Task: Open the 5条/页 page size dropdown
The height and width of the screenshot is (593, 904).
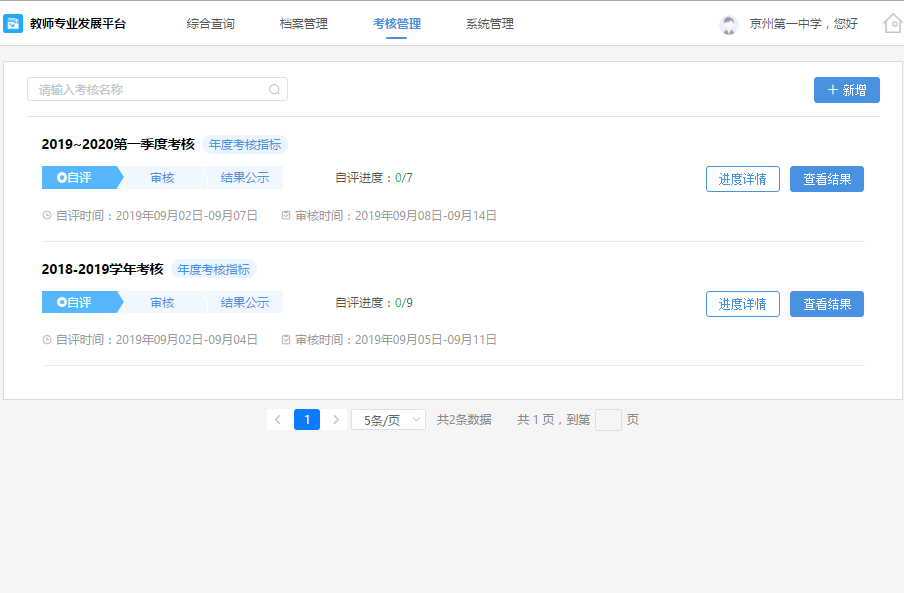Action: tap(388, 419)
